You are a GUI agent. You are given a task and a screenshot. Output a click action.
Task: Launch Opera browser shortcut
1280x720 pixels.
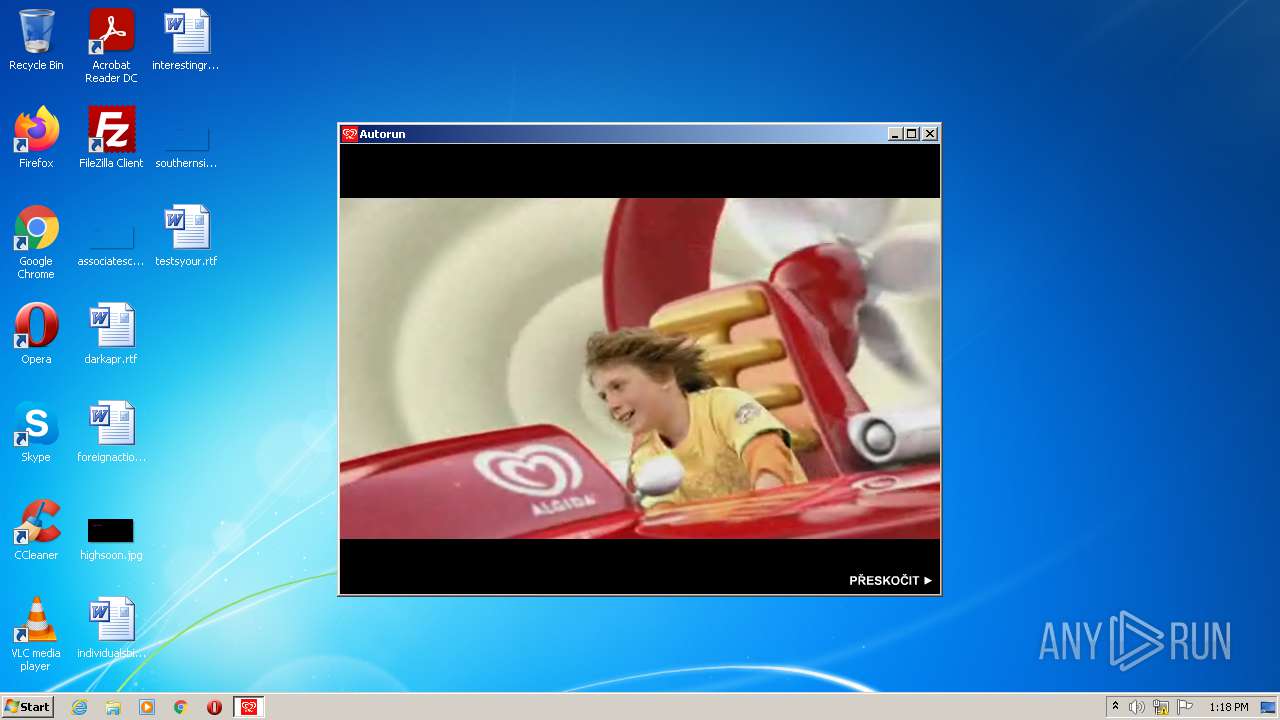point(36,334)
